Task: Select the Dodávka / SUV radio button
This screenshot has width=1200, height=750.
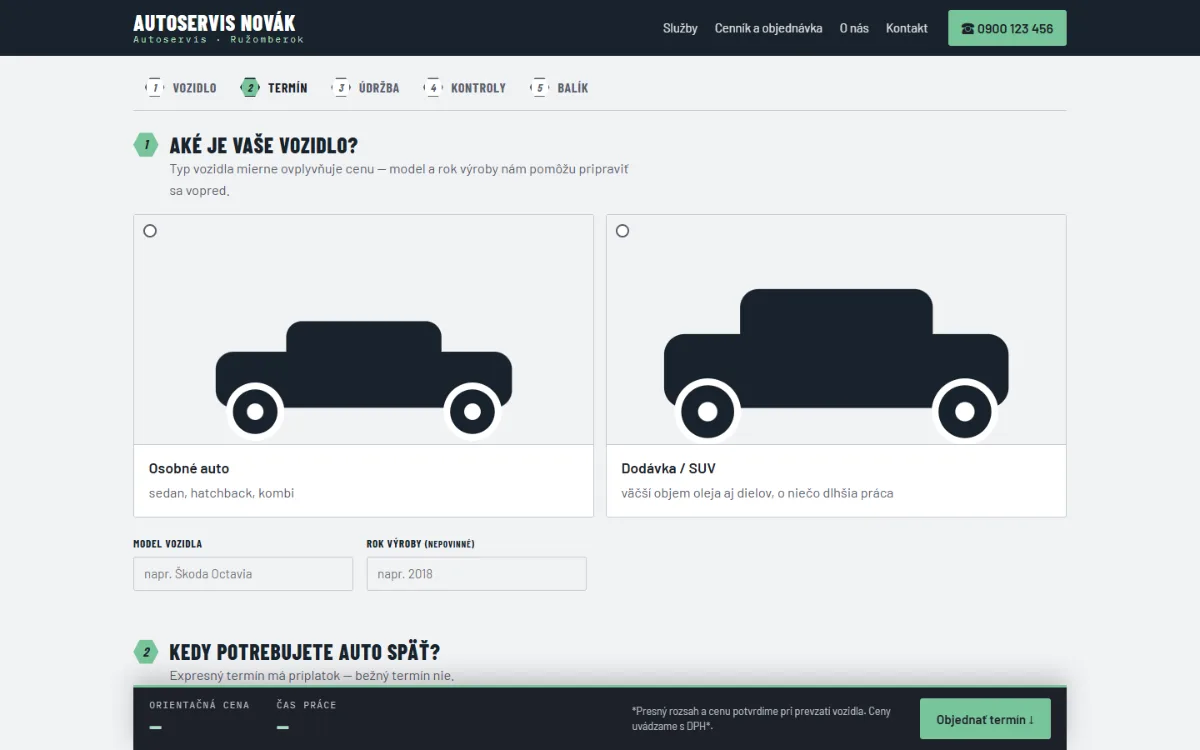Action: (622, 231)
